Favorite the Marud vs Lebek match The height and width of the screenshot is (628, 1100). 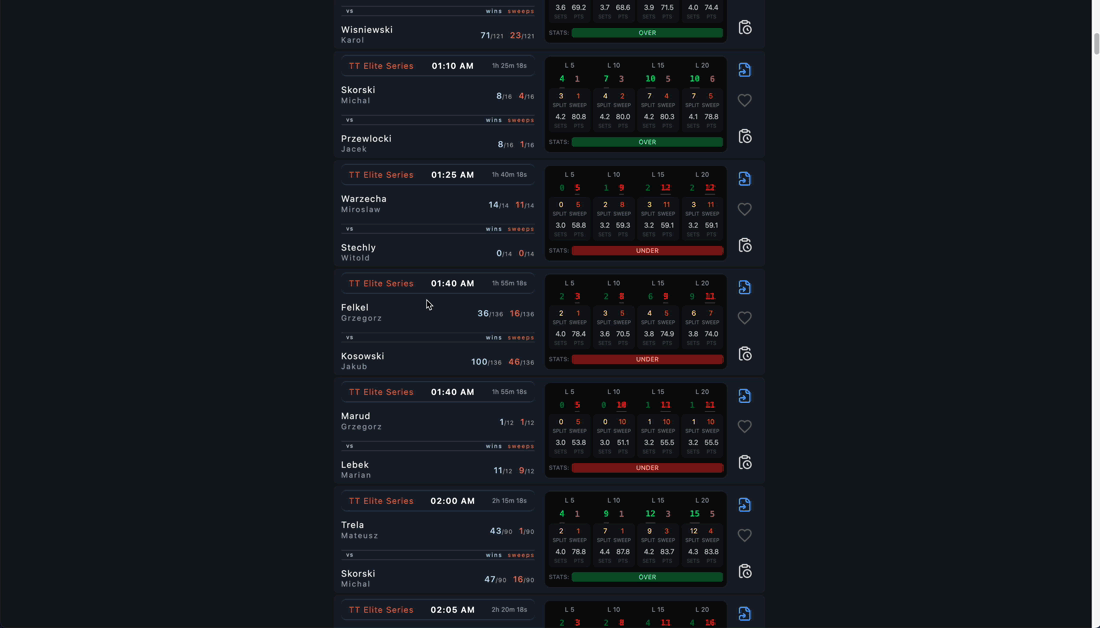click(x=745, y=427)
